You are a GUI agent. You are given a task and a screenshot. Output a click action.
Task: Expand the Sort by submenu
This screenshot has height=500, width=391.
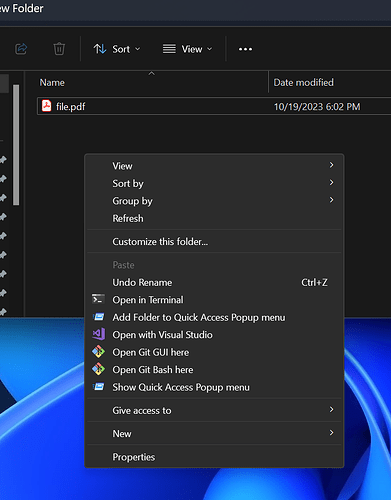[215, 183]
